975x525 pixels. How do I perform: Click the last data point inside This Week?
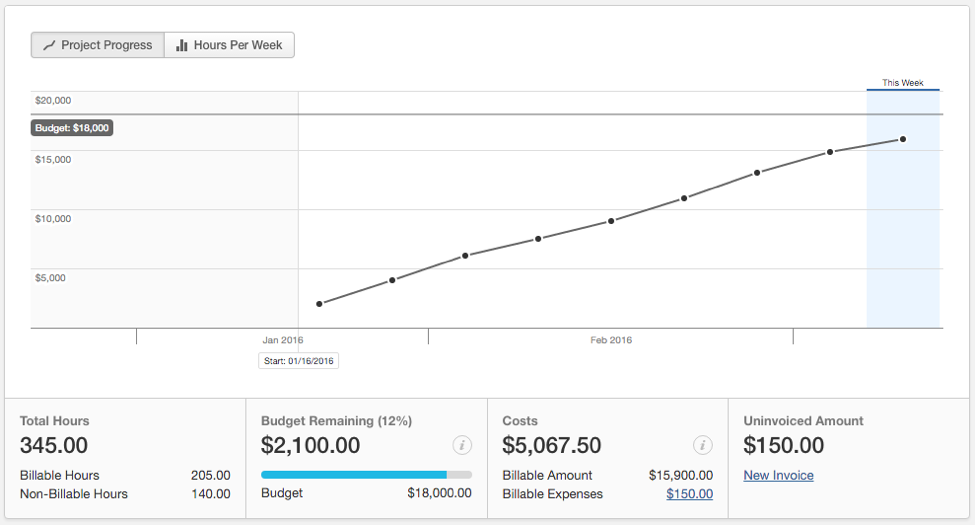point(903,139)
